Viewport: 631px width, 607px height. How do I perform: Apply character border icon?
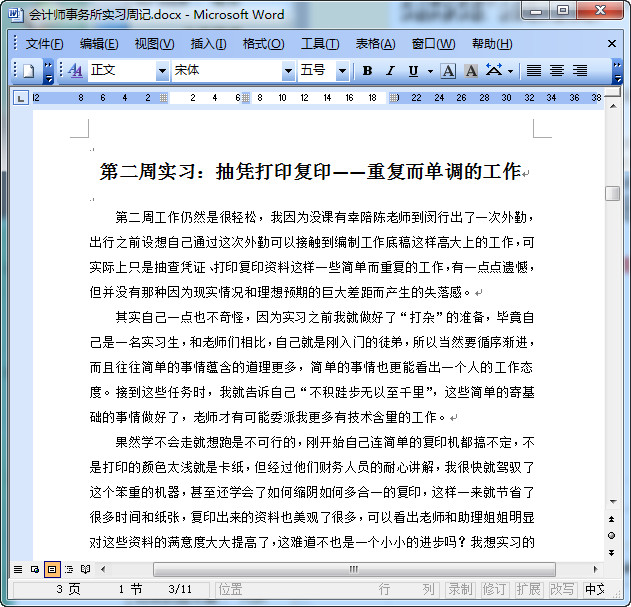(448, 71)
